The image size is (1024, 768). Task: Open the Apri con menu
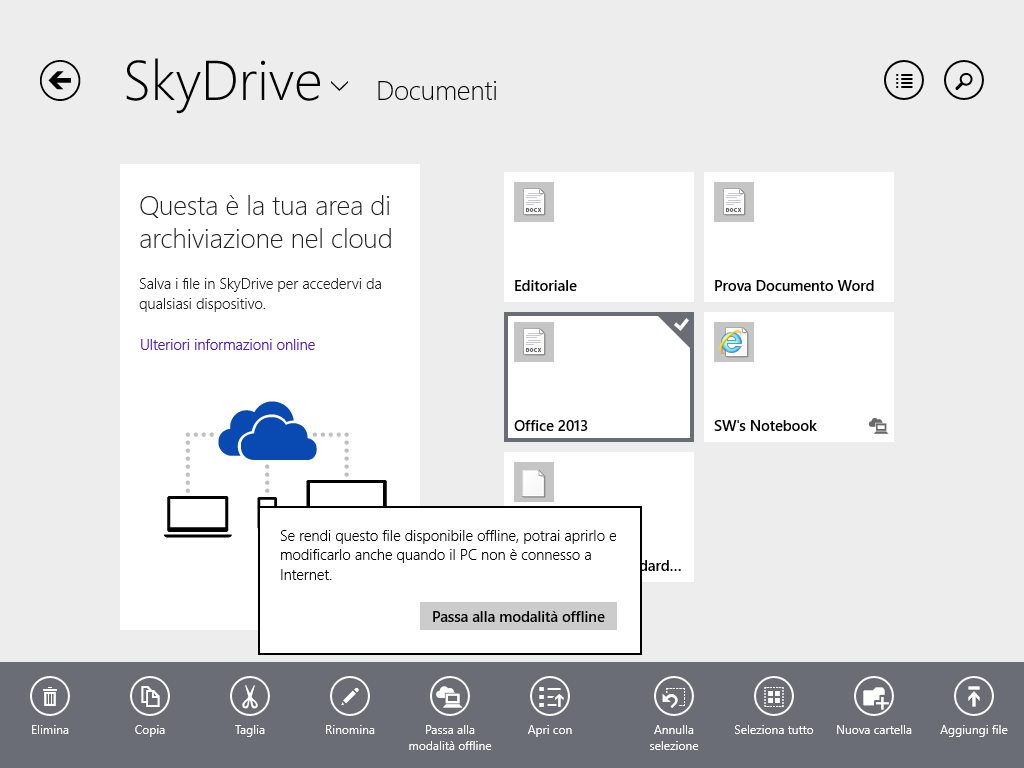click(x=549, y=696)
